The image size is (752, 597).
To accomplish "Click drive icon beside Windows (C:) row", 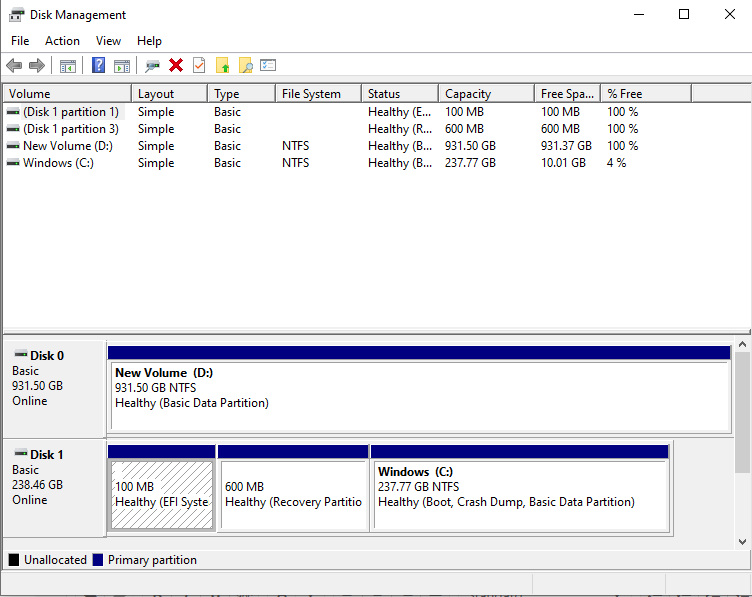I will 13,163.
